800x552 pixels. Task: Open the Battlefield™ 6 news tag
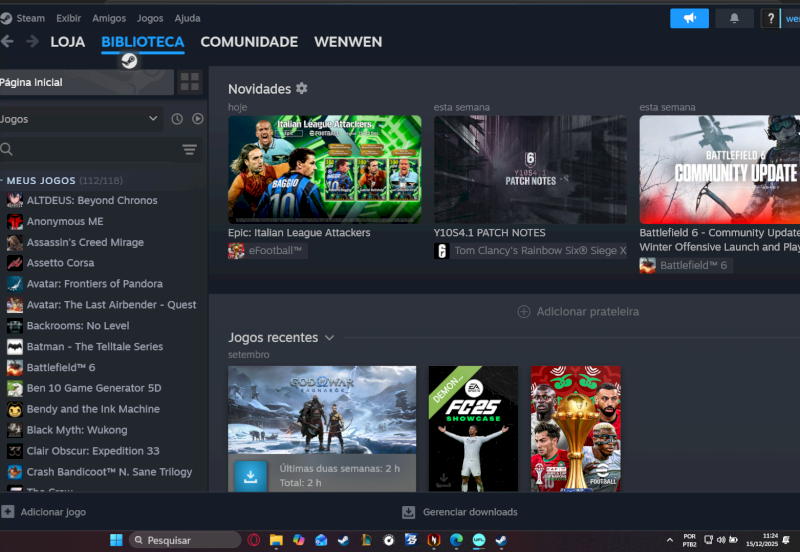point(686,265)
